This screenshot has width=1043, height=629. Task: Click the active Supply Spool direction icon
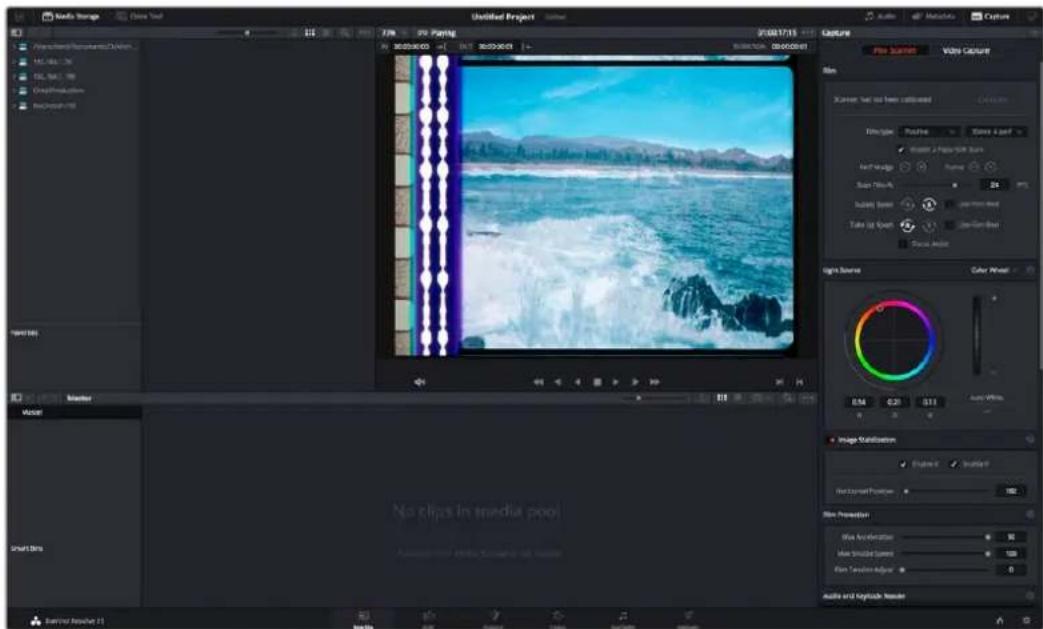point(929,205)
